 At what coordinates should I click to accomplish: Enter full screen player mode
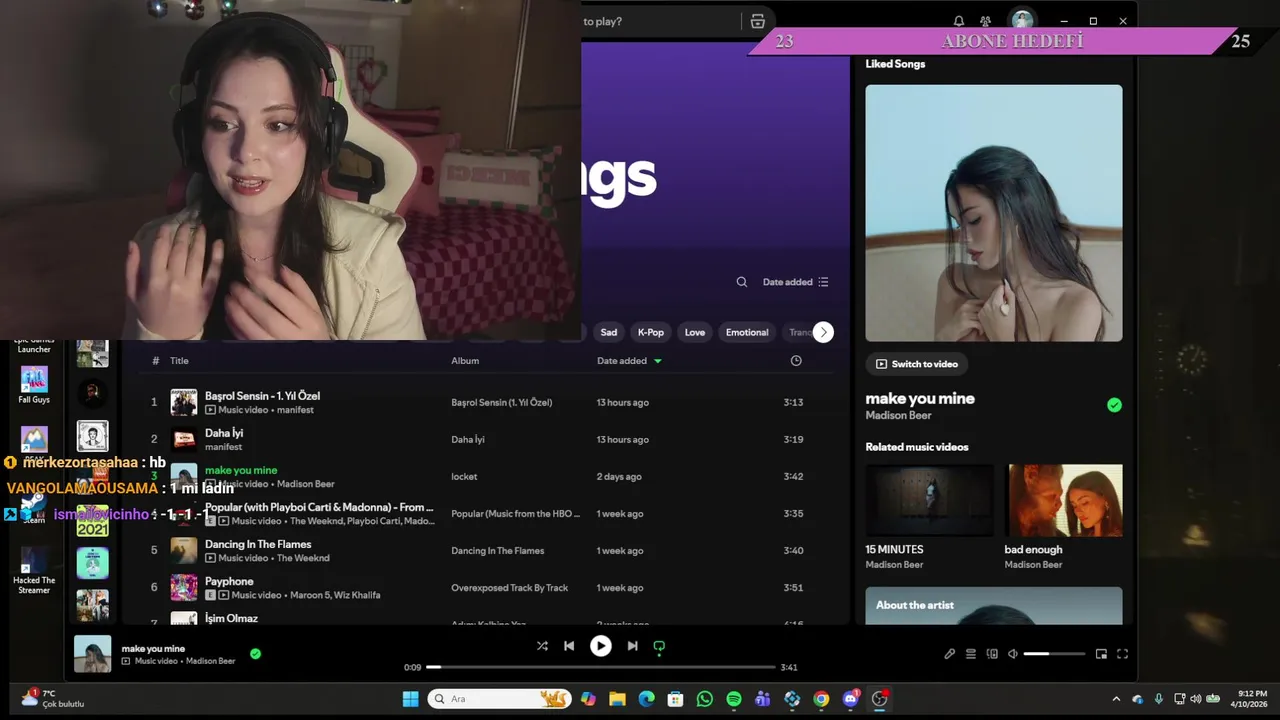click(1122, 654)
